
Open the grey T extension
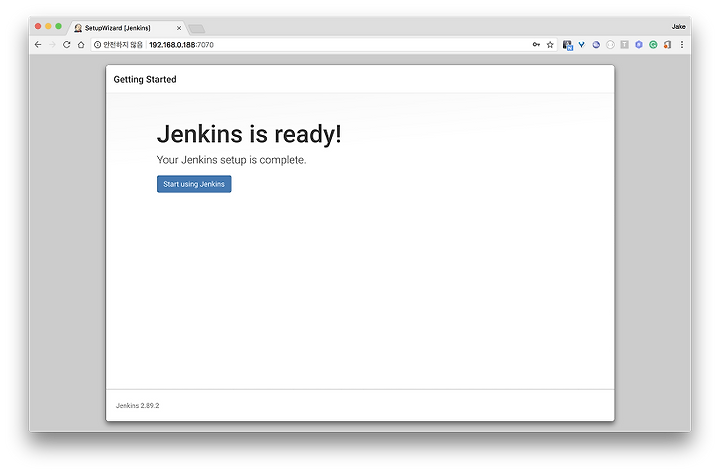coord(624,45)
